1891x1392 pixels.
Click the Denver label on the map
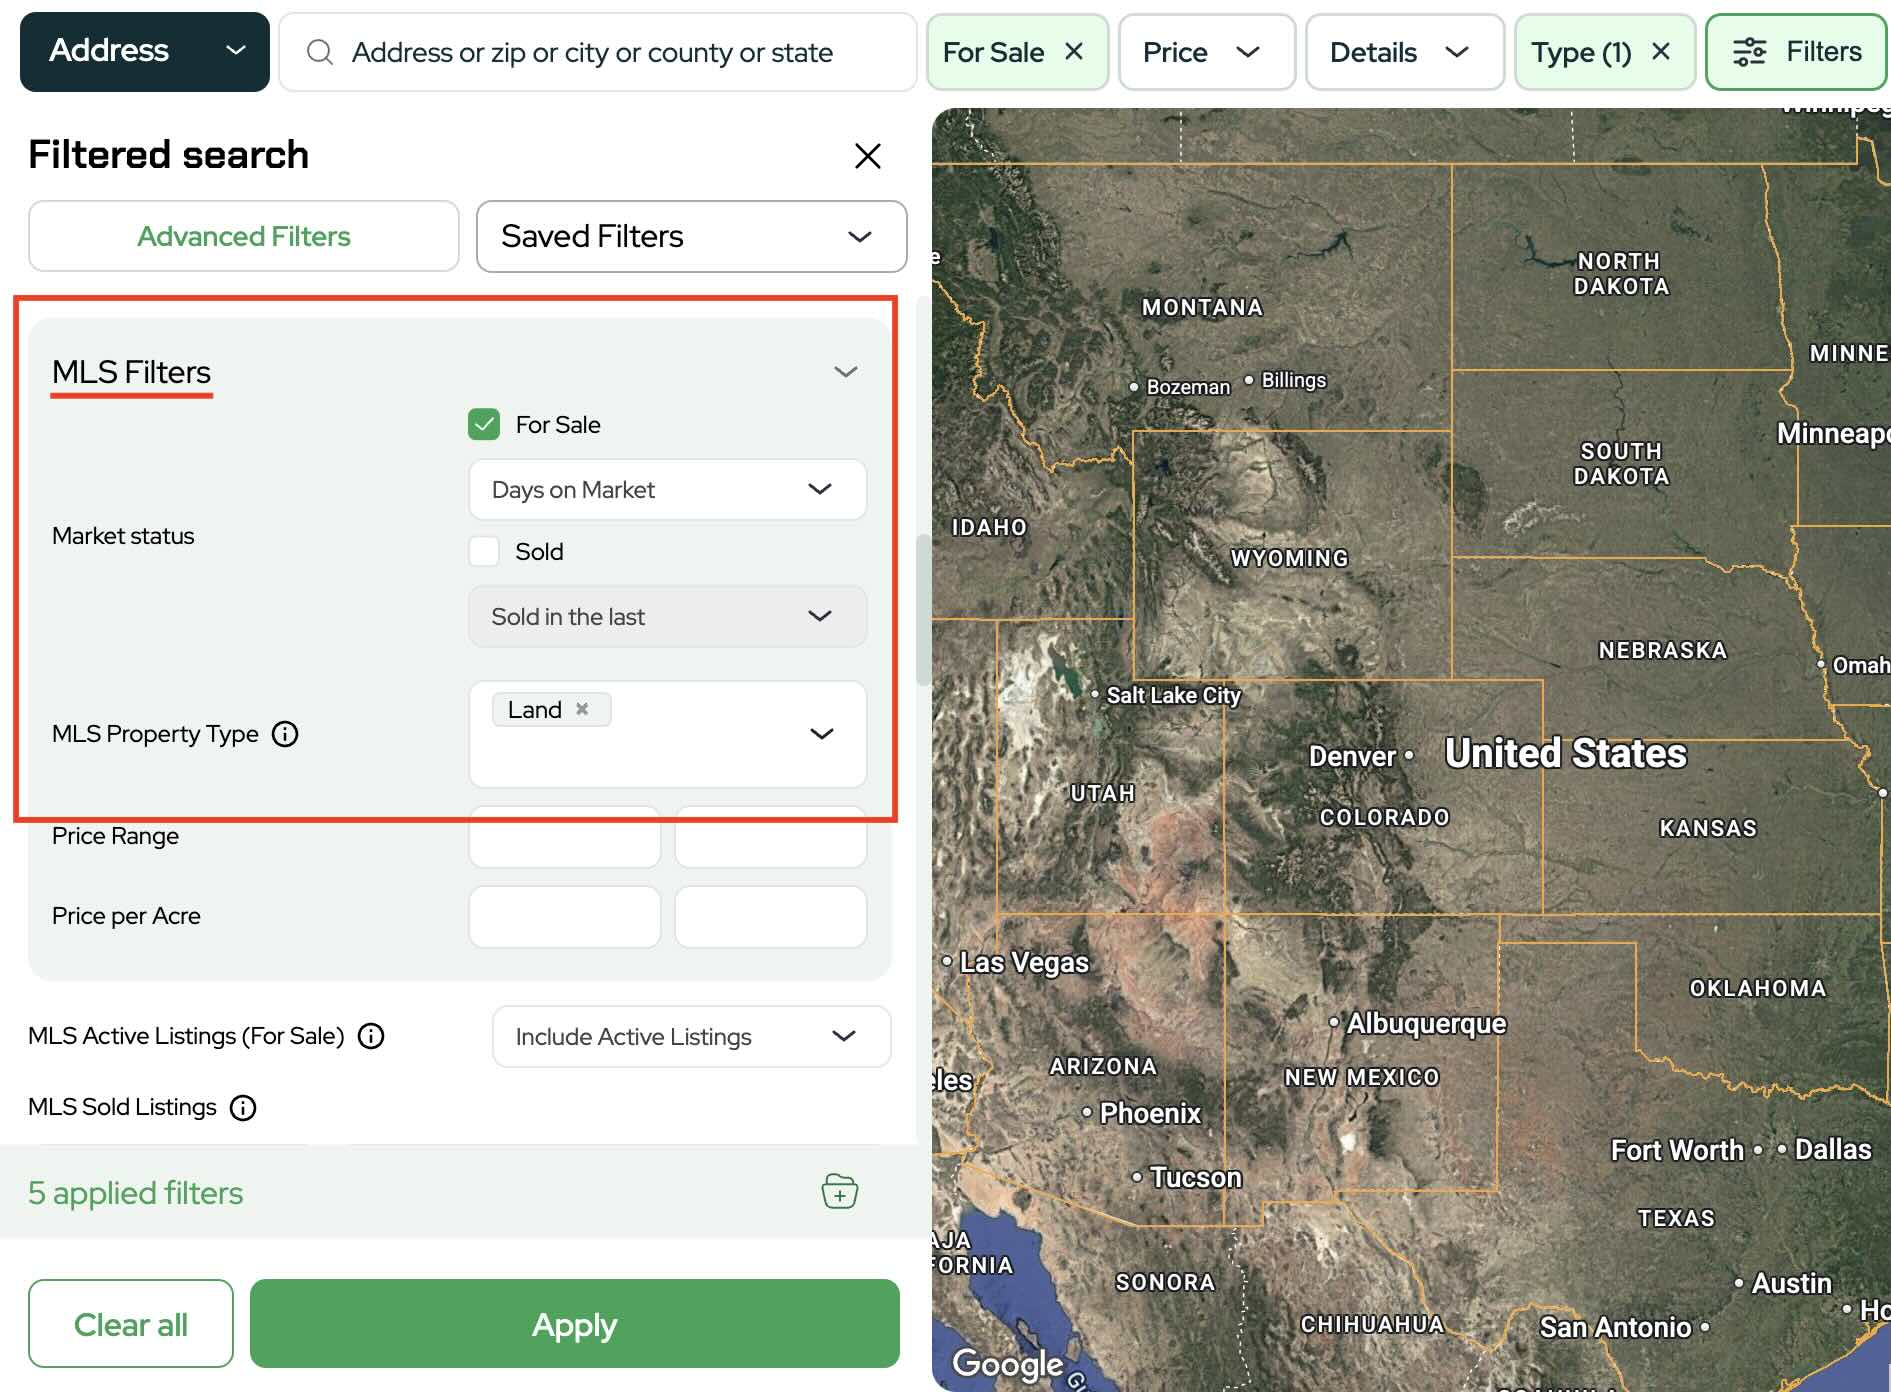coord(1352,756)
